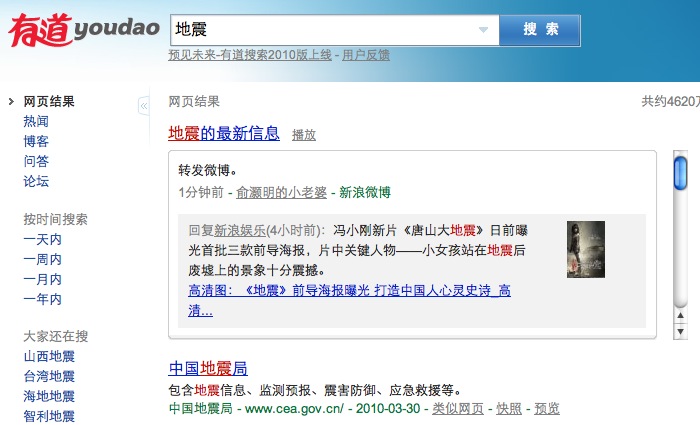Screen dimensions: 700x425
Task: Open the 新浪娱乐 link in the reply
Action: (240, 230)
